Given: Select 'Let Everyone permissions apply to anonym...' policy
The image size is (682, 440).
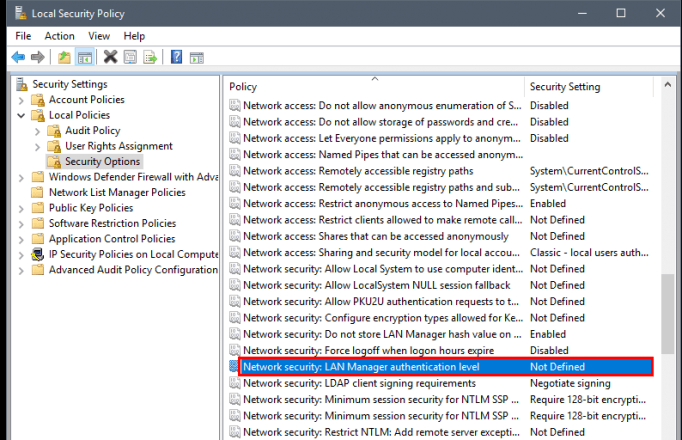Looking at the screenshot, I should [439, 138].
